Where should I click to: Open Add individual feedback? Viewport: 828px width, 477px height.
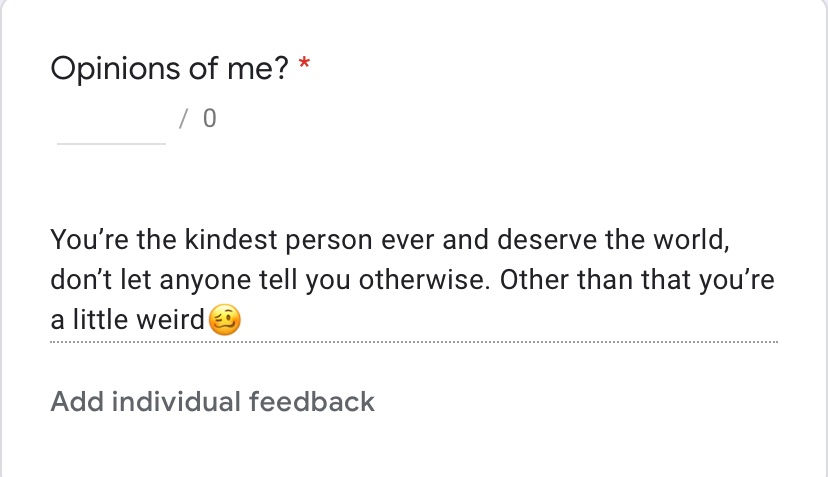[212, 402]
